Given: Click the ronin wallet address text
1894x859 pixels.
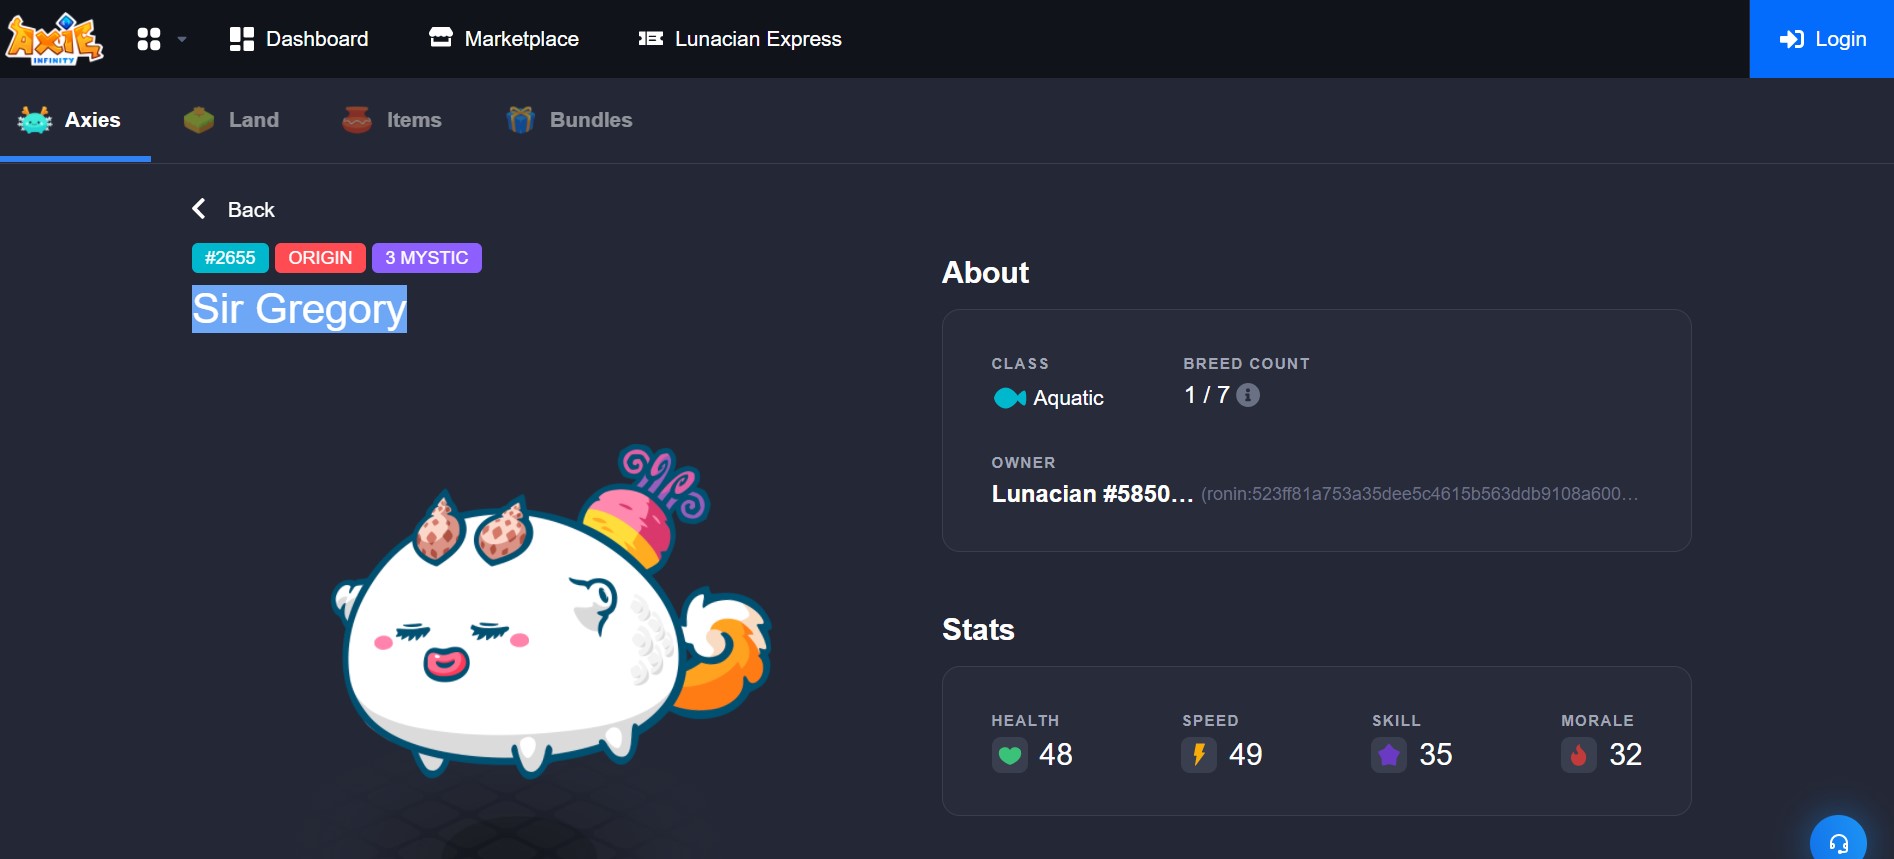Looking at the screenshot, I should 1419,494.
